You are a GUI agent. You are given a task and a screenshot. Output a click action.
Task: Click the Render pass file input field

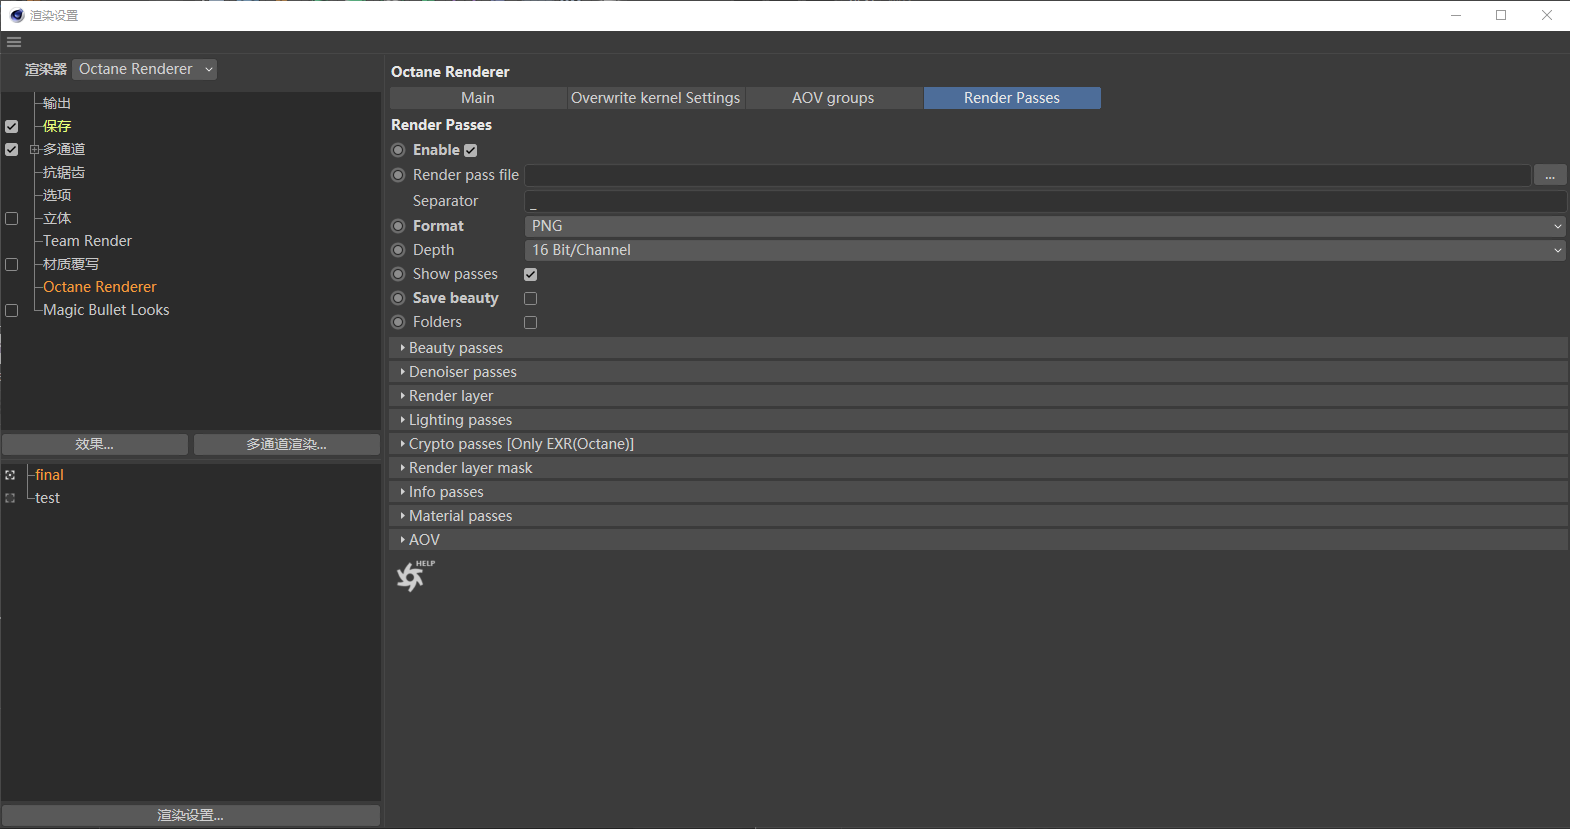pyautogui.click(x=1028, y=175)
